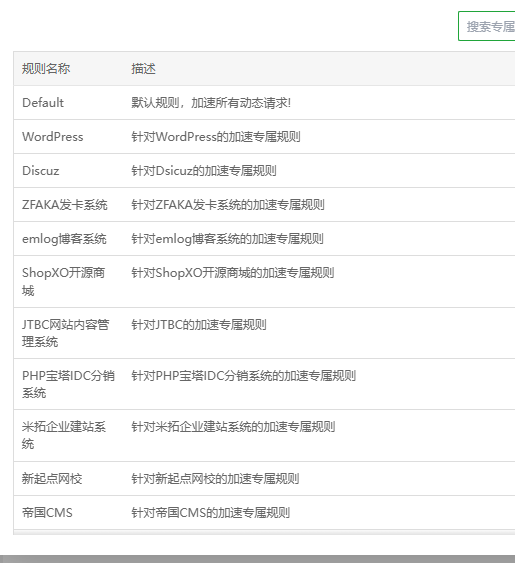Select the 新起点网校 rule name
515x563 pixels.
pos(52,479)
